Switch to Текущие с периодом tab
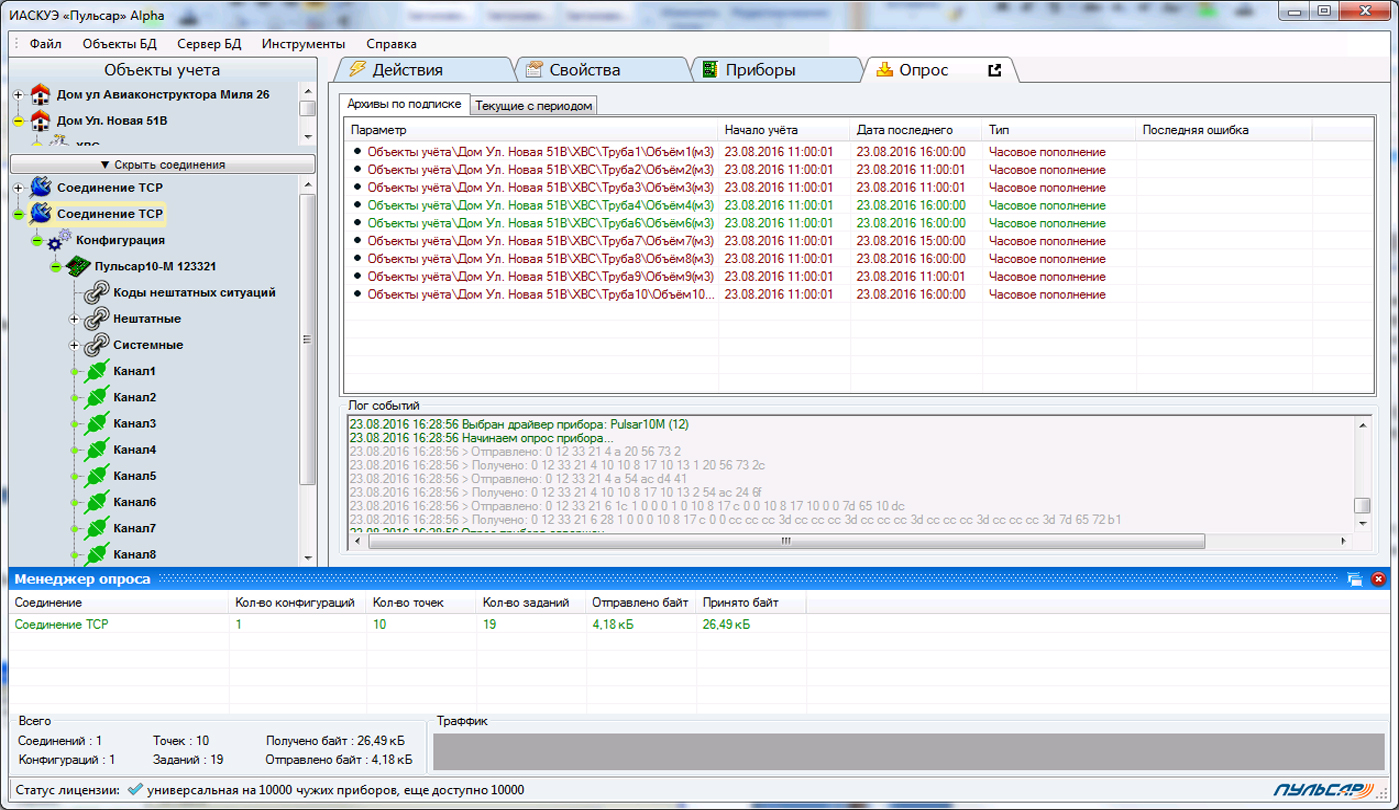The image size is (1399, 810). click(x=534, y=105)
